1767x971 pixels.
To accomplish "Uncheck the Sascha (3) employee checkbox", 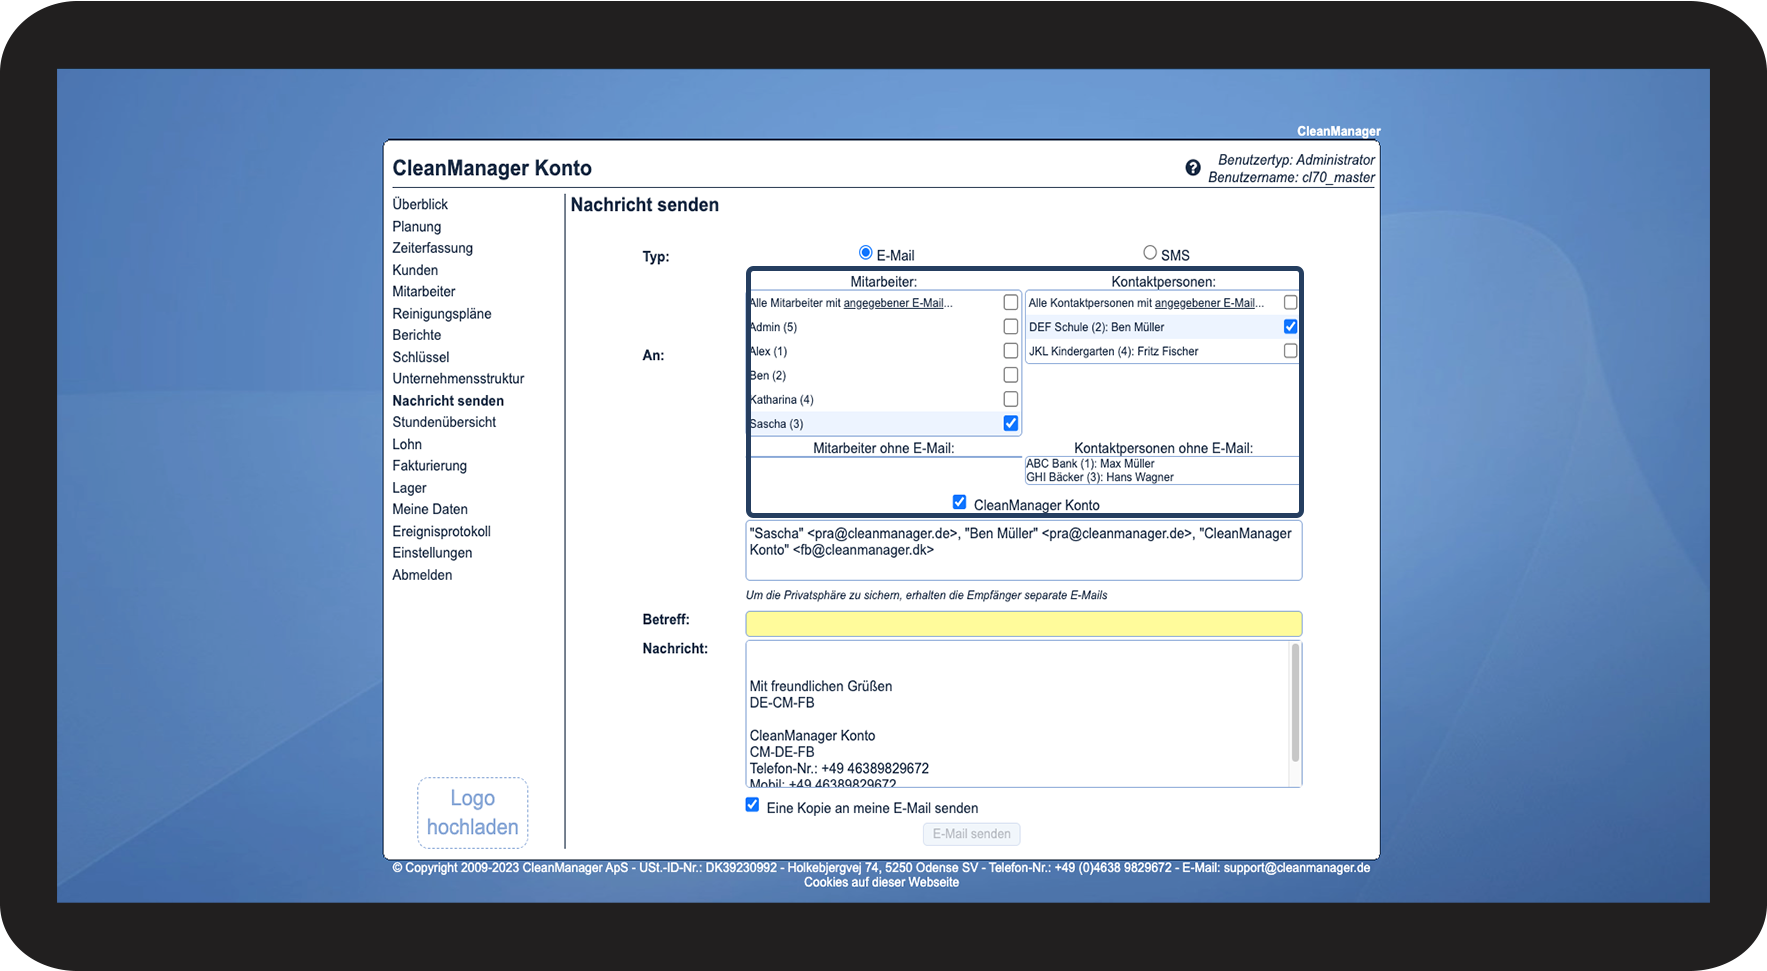I will point(1011,424).
